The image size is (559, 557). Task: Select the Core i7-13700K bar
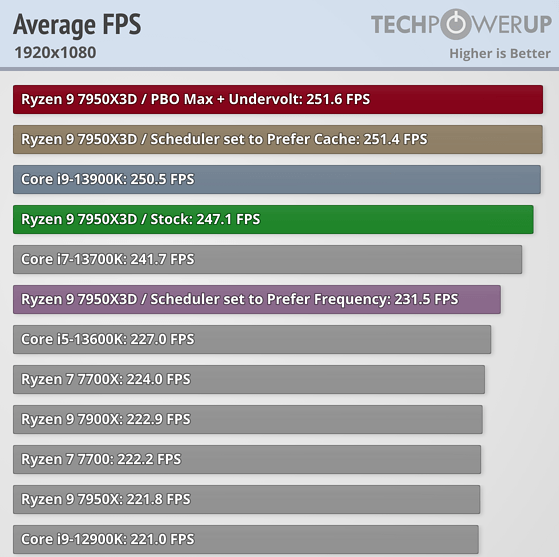coord(267,259)
